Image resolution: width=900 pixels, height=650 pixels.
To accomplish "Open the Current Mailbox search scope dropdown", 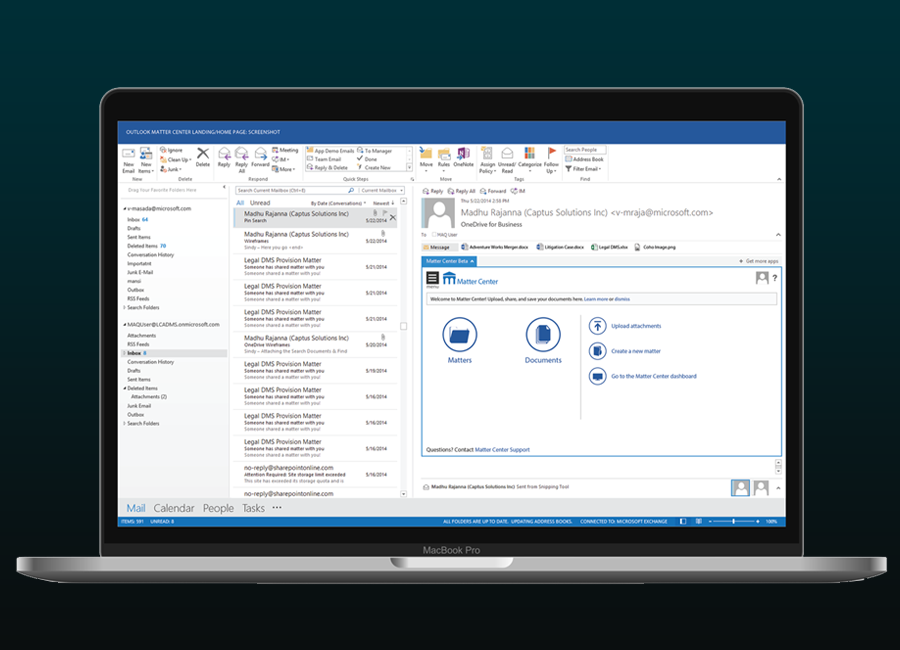I will [382, 190].
